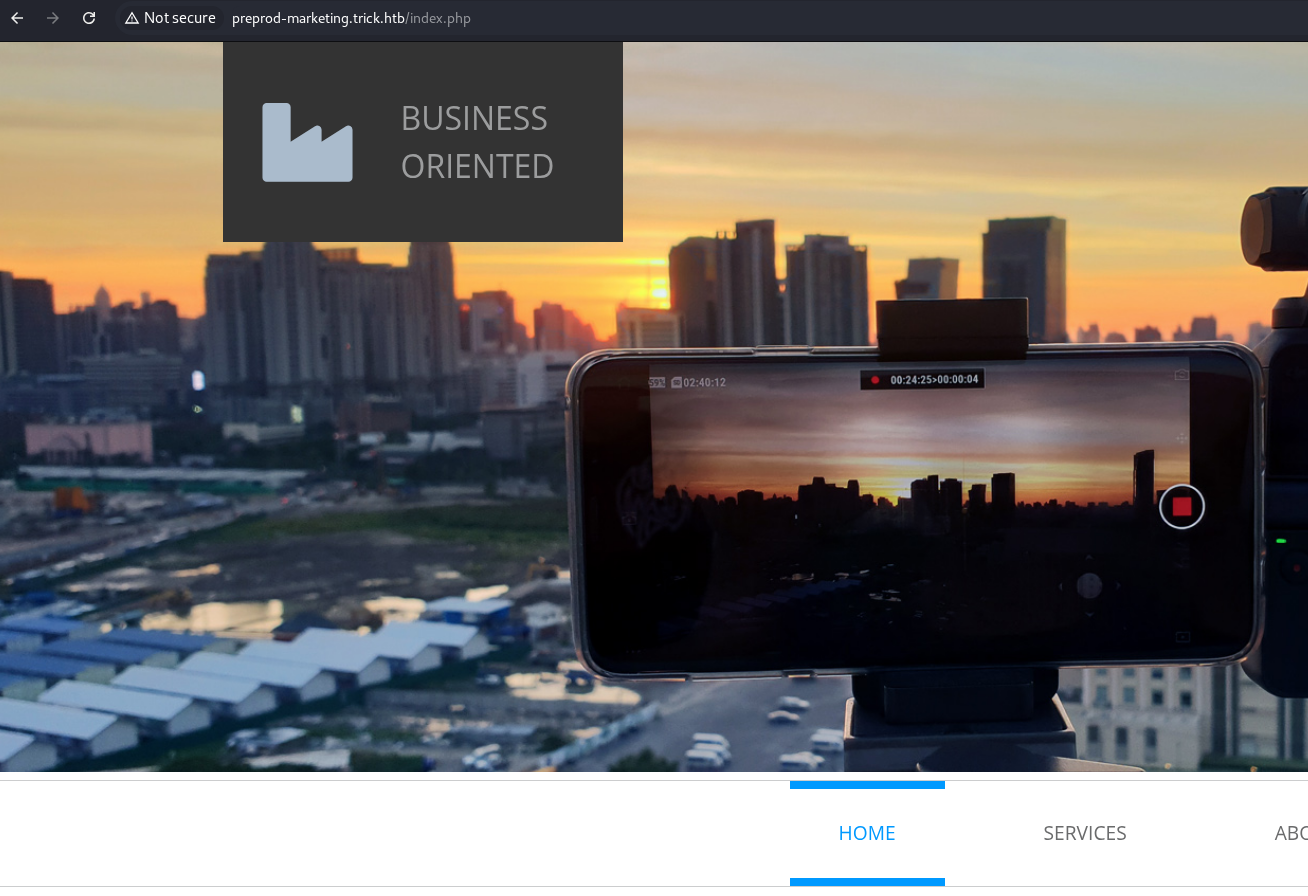Screen dimensions: 1308x896
Task: Click the Not secure label text
Action: click(179, 18)
